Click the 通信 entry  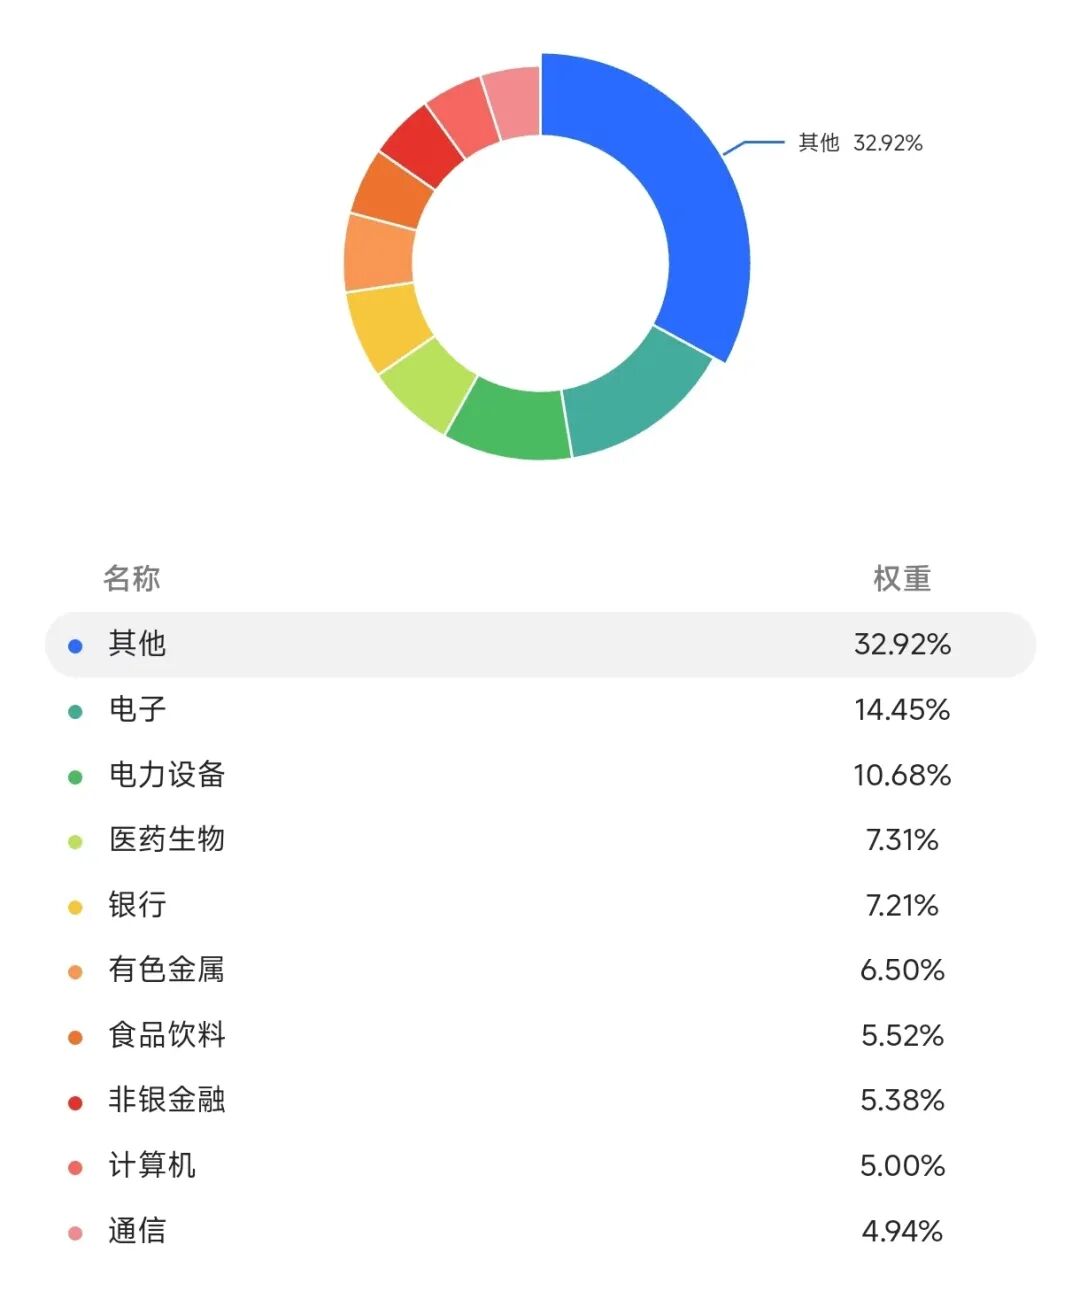point(540,1230)
